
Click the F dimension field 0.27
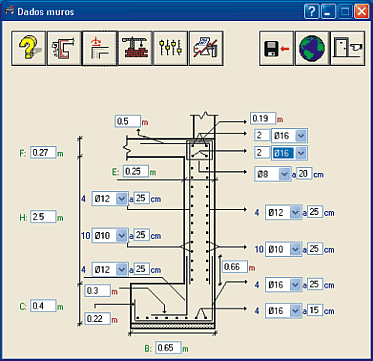(43, 153)
